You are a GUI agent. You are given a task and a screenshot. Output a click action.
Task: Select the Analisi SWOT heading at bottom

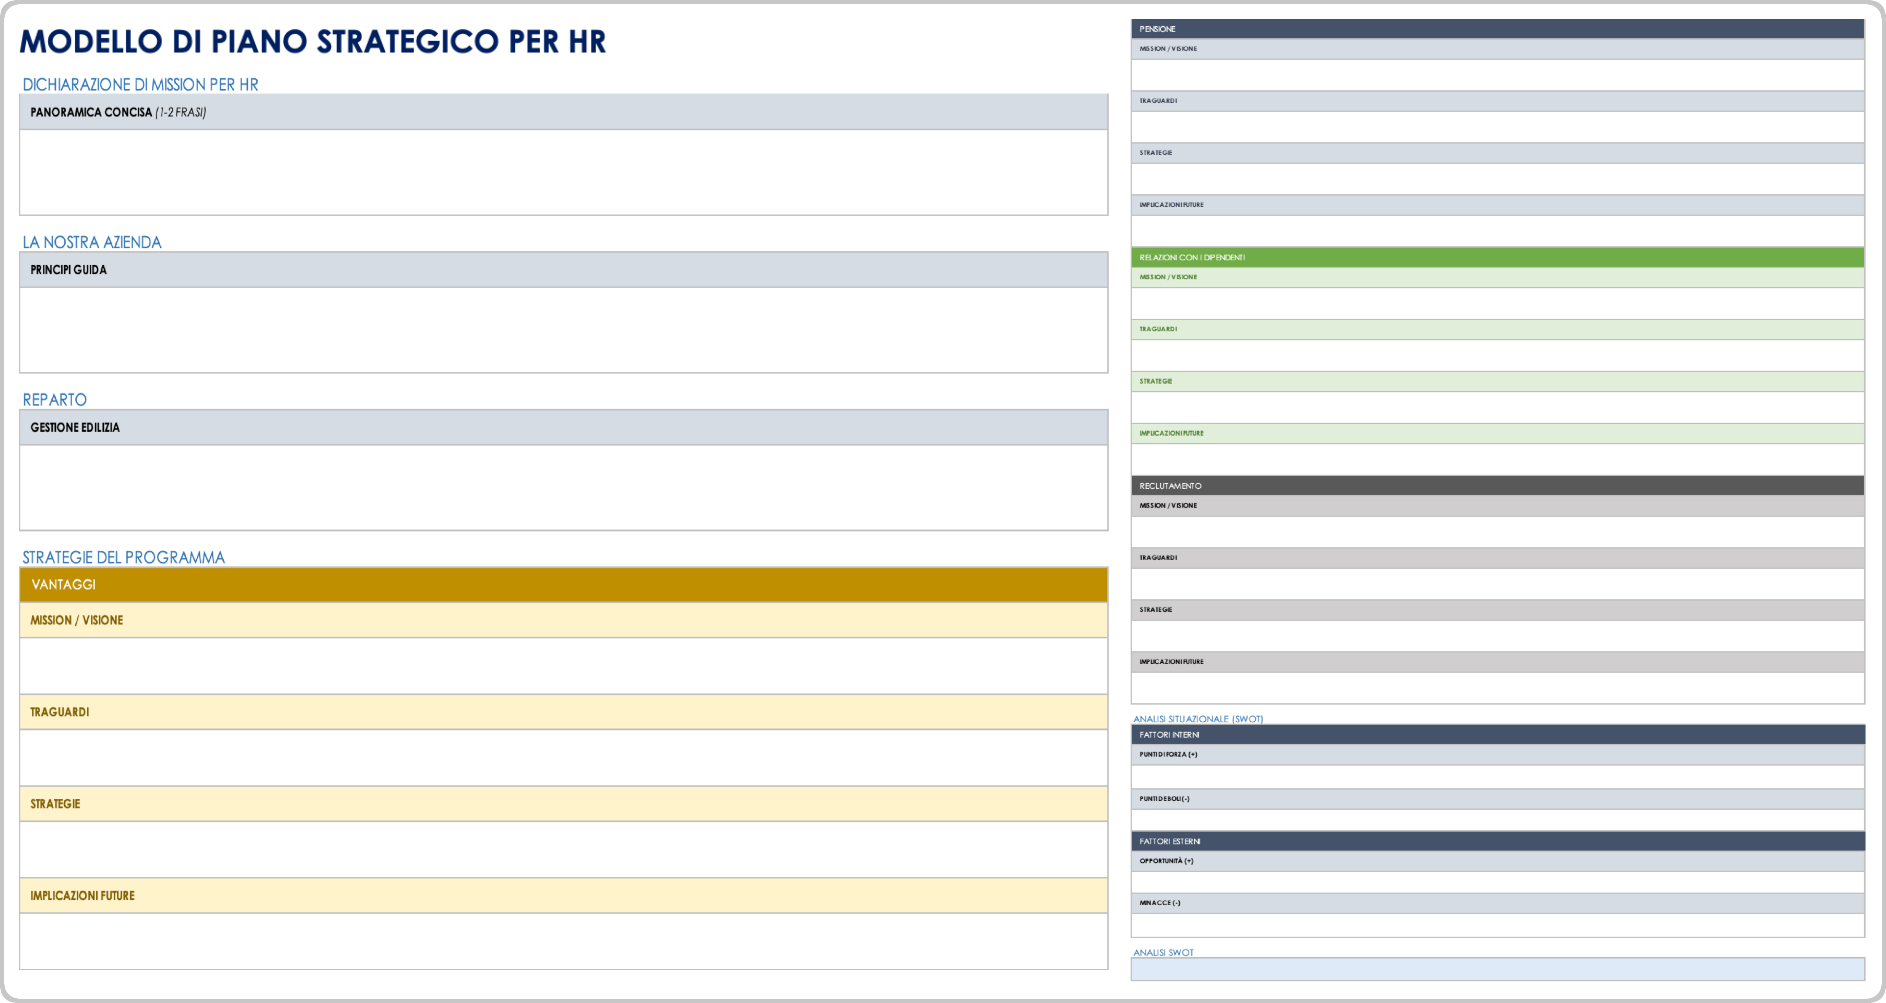[1163, 953]
